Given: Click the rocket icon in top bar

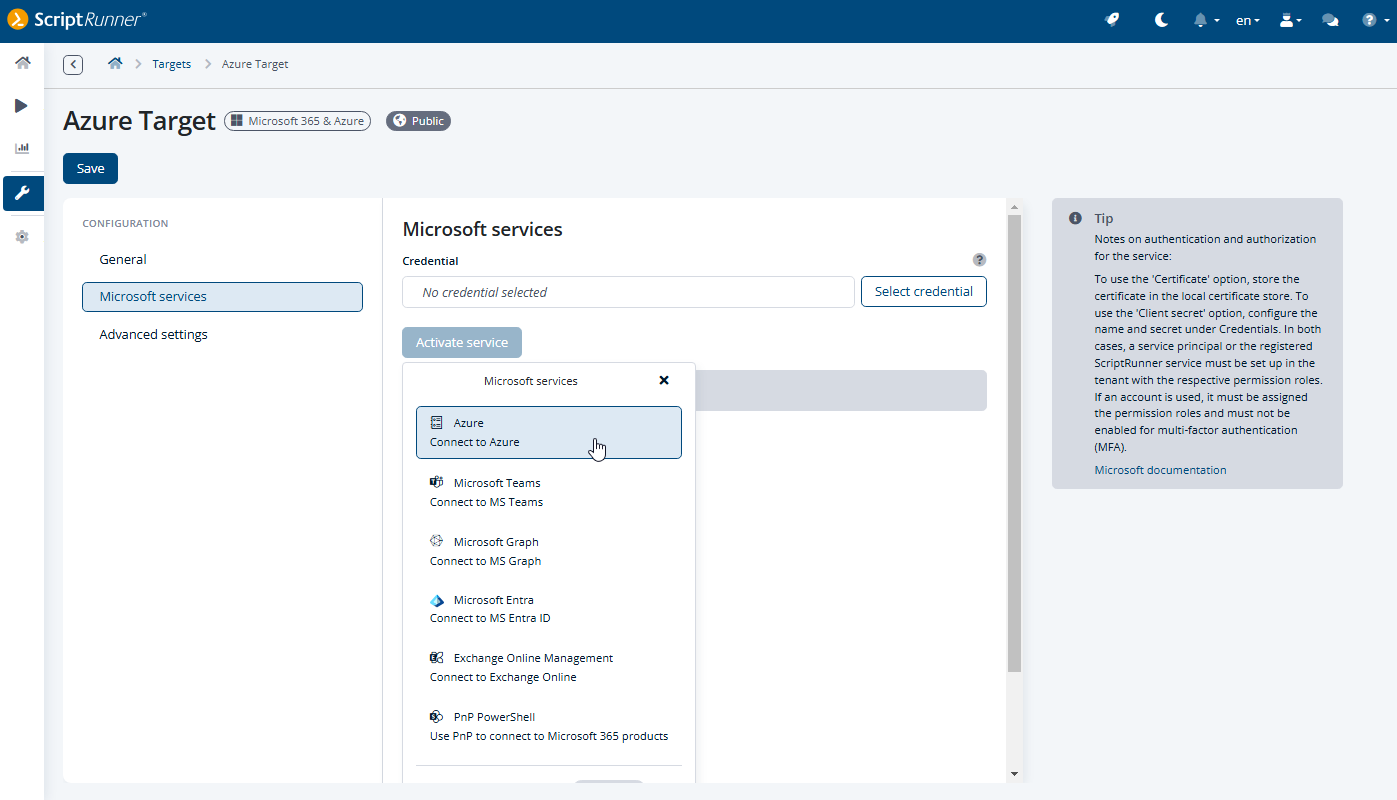Looking at the screenshot, I should [x=1112, y=20].
